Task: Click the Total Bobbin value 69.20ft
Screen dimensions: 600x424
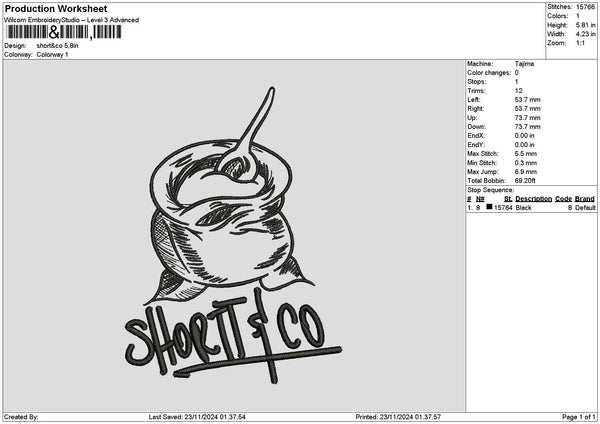Action: pos(527,180)
